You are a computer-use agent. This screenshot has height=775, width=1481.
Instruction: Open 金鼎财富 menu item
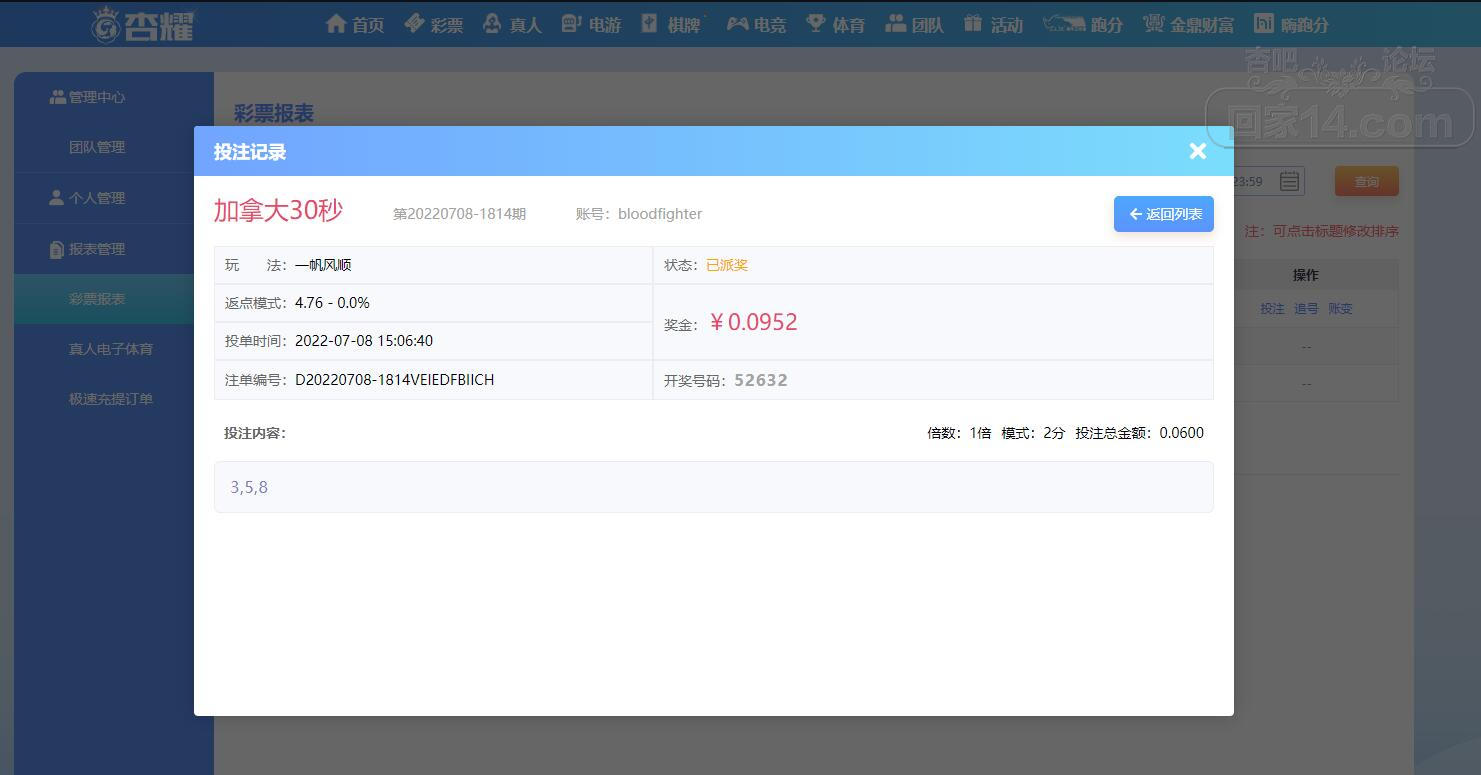(x=1203, y=25)
